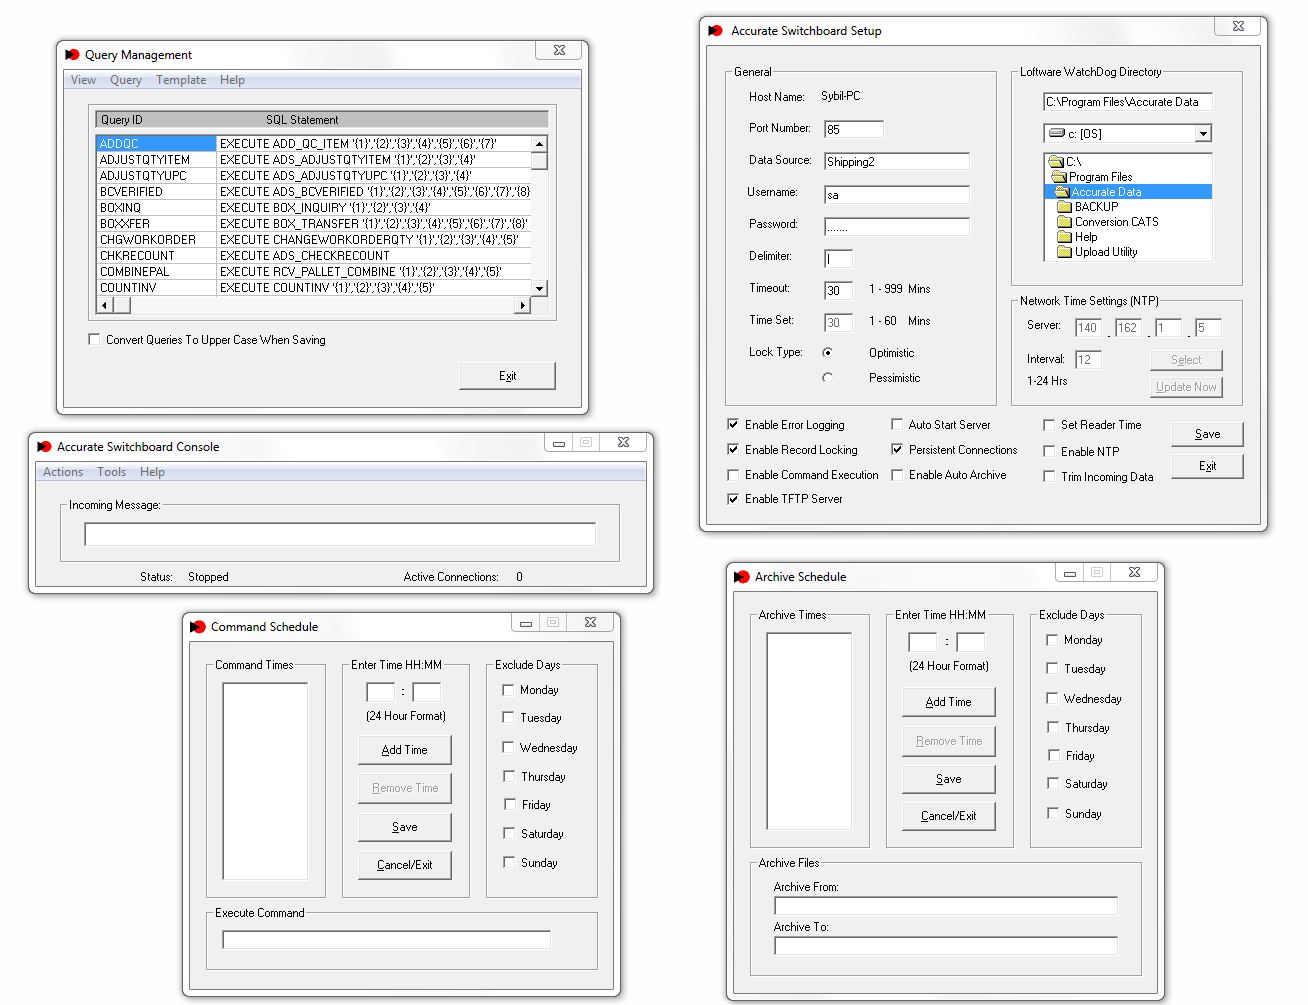Viewport: 1308px width, 1005px height.
Task: Open the Actions menu in Switchboard Console
Action: pyautogui.click(x=63, y=472)
